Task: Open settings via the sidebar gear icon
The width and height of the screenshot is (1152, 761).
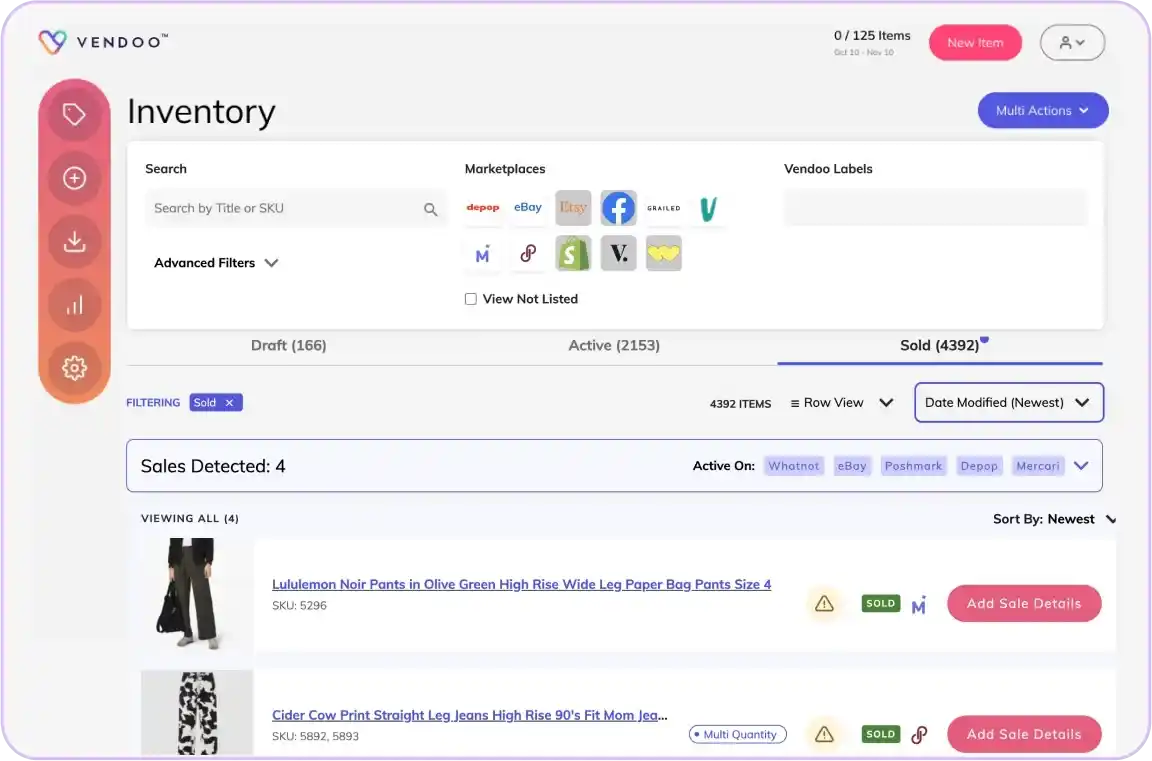Action: click(74, 368)
